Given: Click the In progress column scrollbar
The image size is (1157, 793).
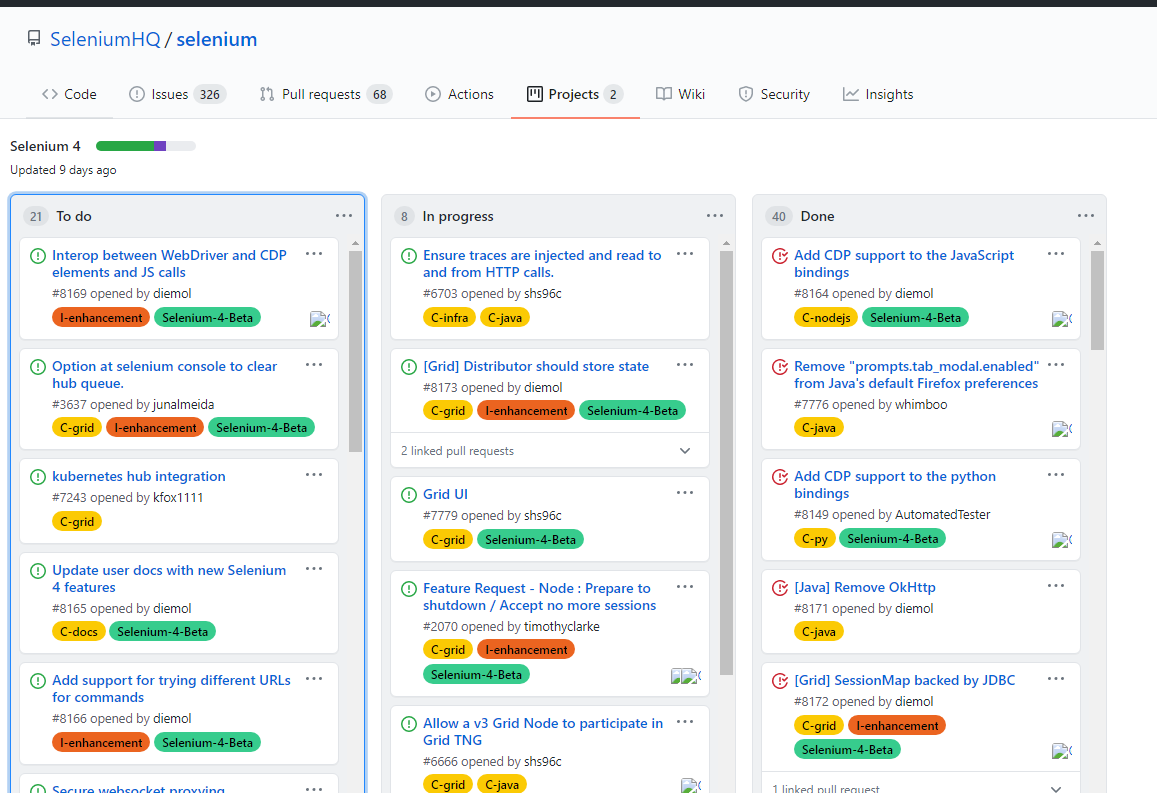Looking at the screenshot, I should click(727, 463).
